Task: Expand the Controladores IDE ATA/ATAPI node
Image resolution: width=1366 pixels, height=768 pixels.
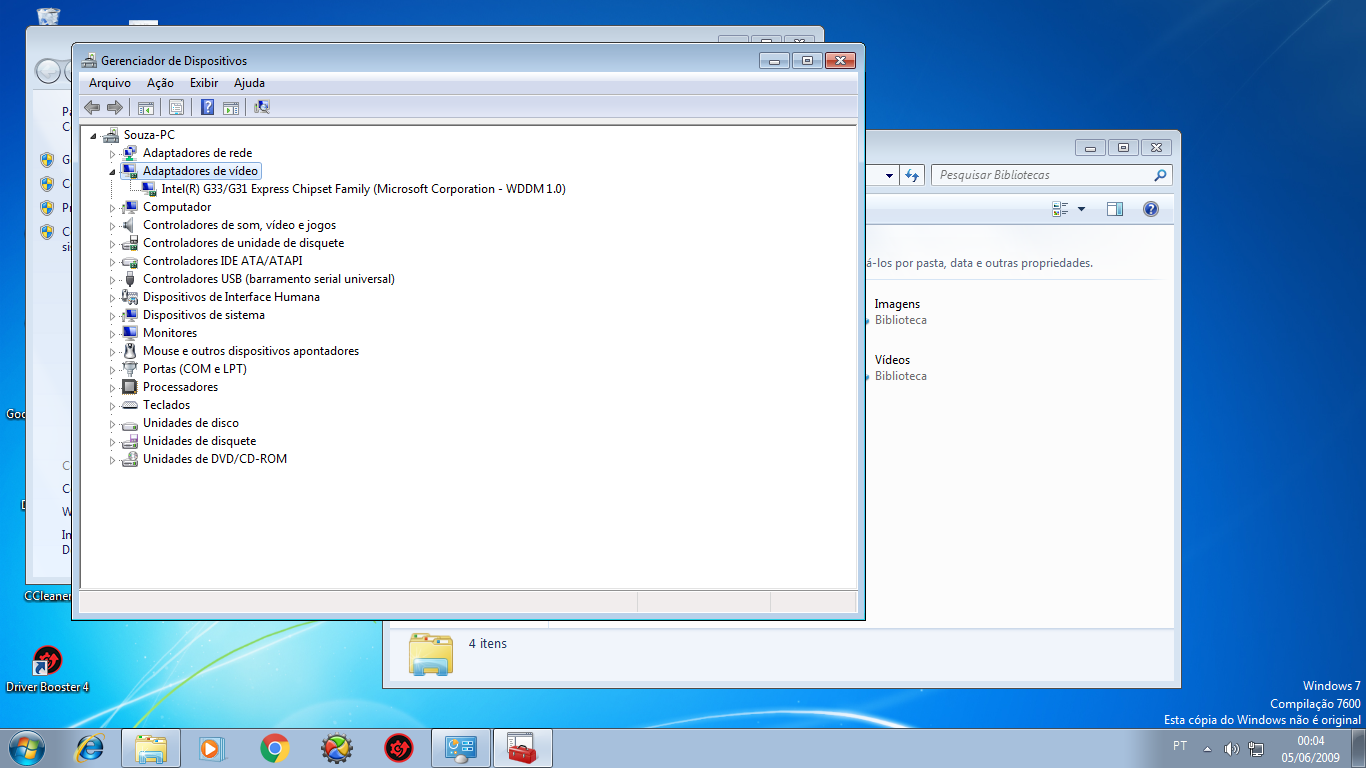Action: (x=112, y=262)
